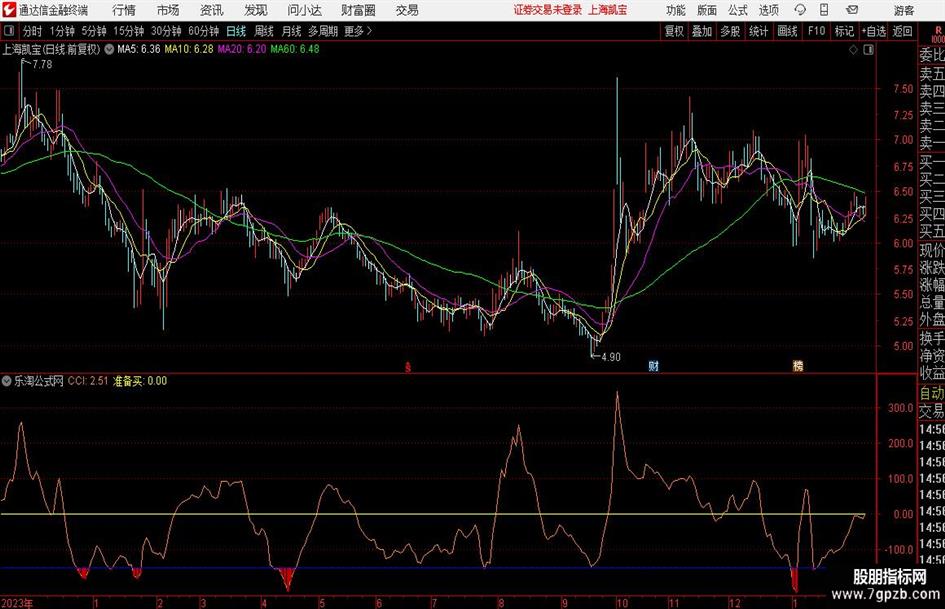Open the 行情 menu
Screen dimensions: 945x609
coord(124,10)
